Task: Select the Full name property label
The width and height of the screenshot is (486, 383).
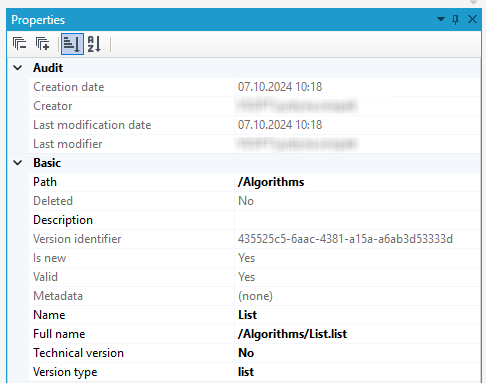Action: (x=59, y=334)
